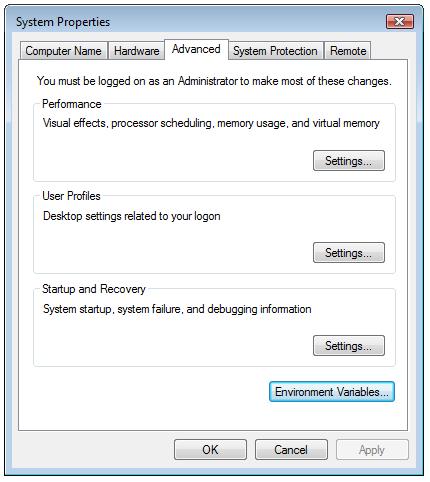The height and width of the screenshot is (482, 430).
Task: Switch to the Computer Name tab
Action: click(63, 51)
